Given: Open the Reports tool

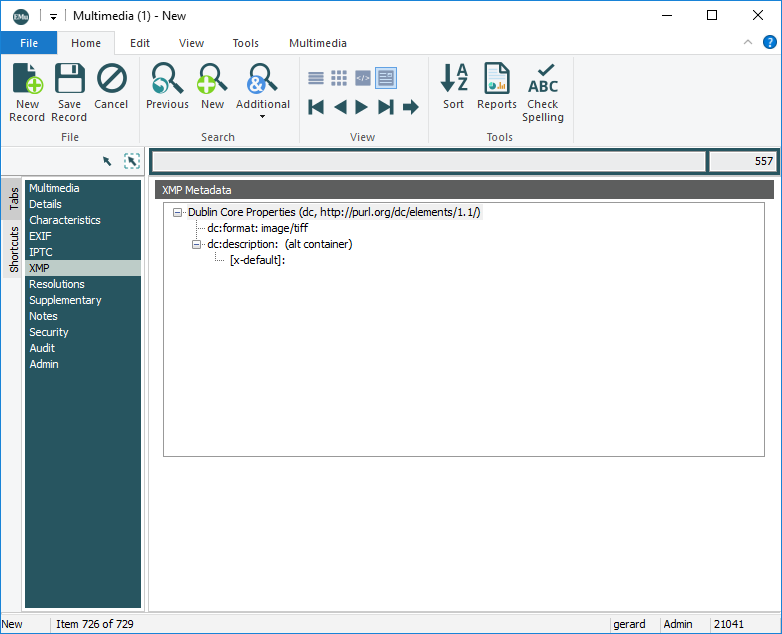Looking at the screenshot, I should click(496, 87).
